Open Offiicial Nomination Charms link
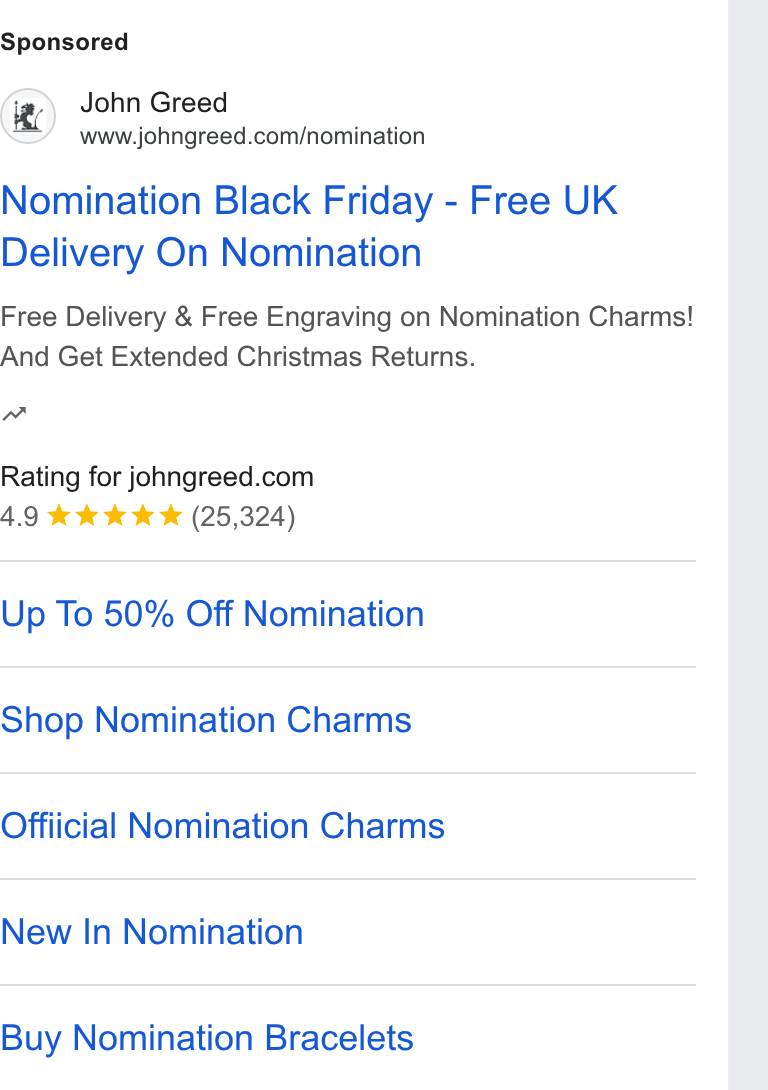Image resolution: width=768 pixels, height=1090 pixels. click(x=222, y=826)
